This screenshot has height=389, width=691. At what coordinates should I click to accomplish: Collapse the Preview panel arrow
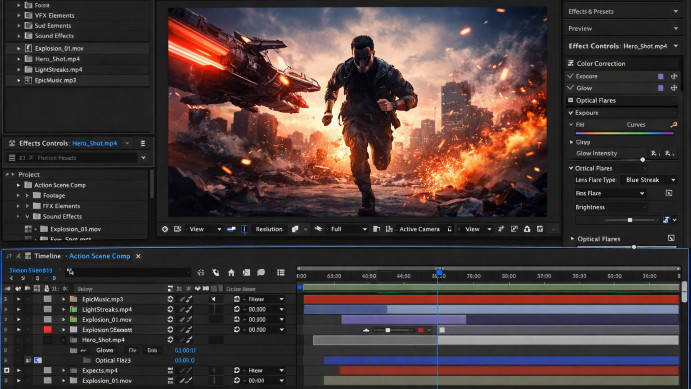676,28
